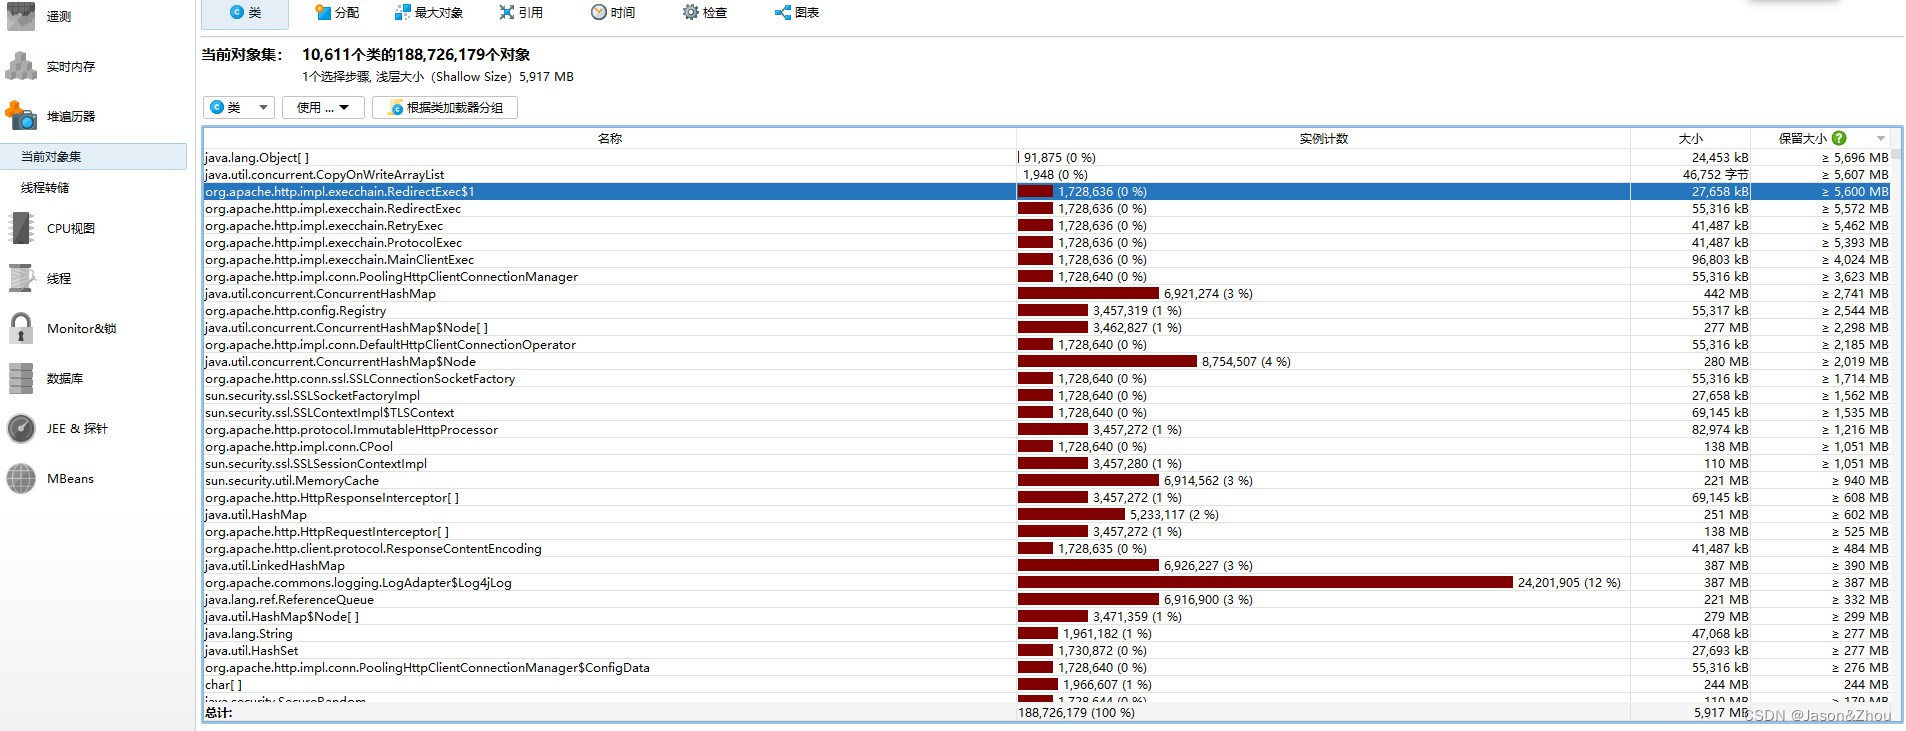Click the 检查 gear tab icon
1906x731 pixels.
(690, 12)
